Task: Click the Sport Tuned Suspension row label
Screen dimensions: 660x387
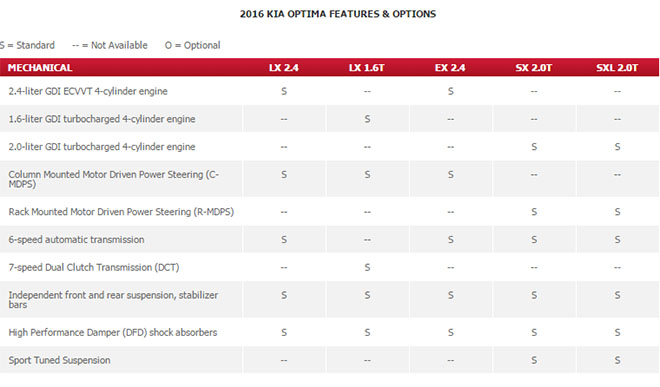Action: (59, 360)
